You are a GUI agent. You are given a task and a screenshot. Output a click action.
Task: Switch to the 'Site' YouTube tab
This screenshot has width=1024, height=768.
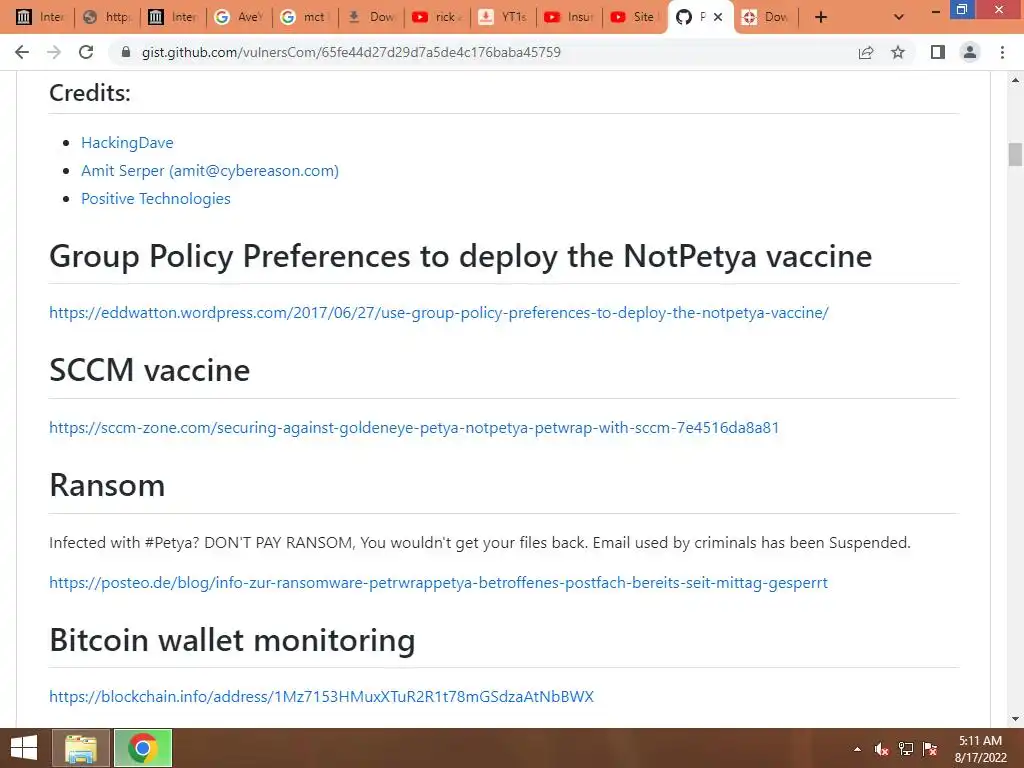coord(634,17)
